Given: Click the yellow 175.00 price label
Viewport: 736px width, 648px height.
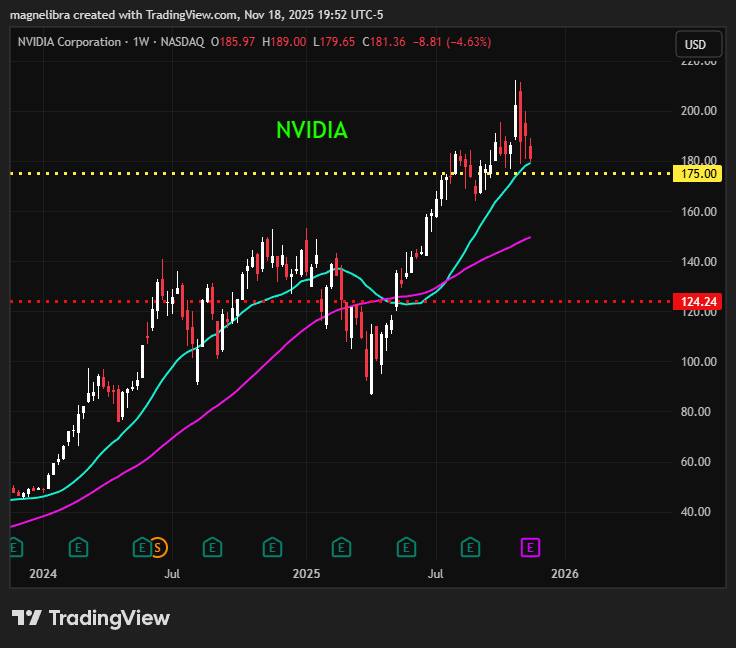Looking at the screenshot, I should (x=698, y=174).
